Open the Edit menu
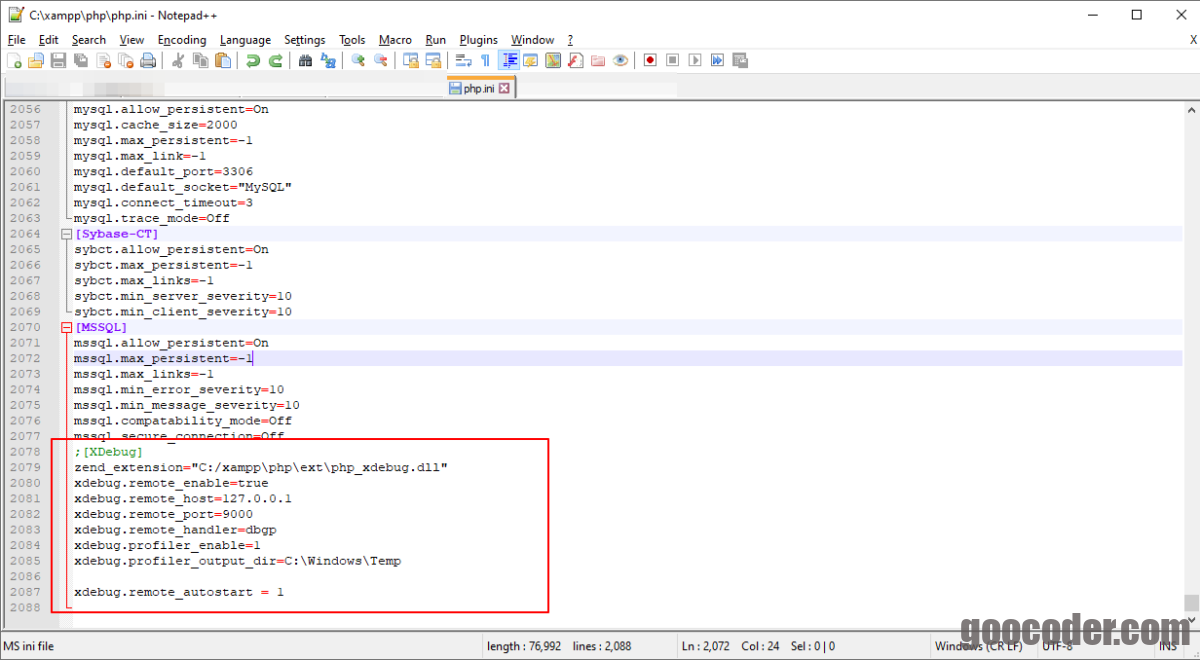This screenshot has width=1200, height=660. coord(48,40)
